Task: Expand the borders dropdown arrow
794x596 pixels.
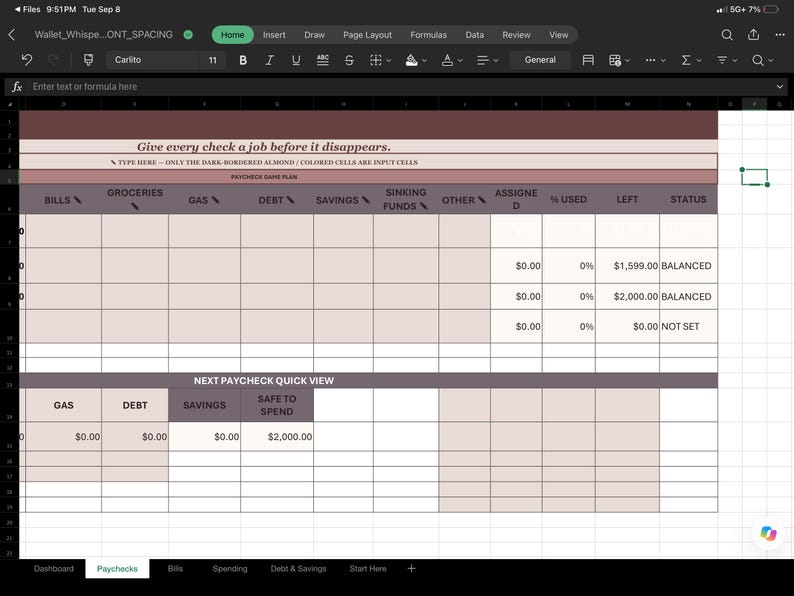Action: (x=388, y=60)
